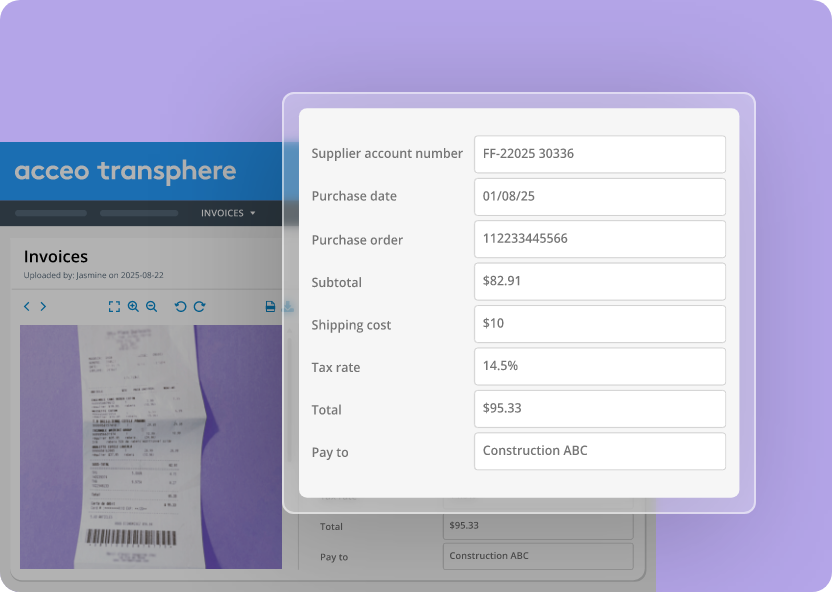This screenshot has width=832, height=592.
Task: Click the acceo transphere logo
Action: pos(125,171)
